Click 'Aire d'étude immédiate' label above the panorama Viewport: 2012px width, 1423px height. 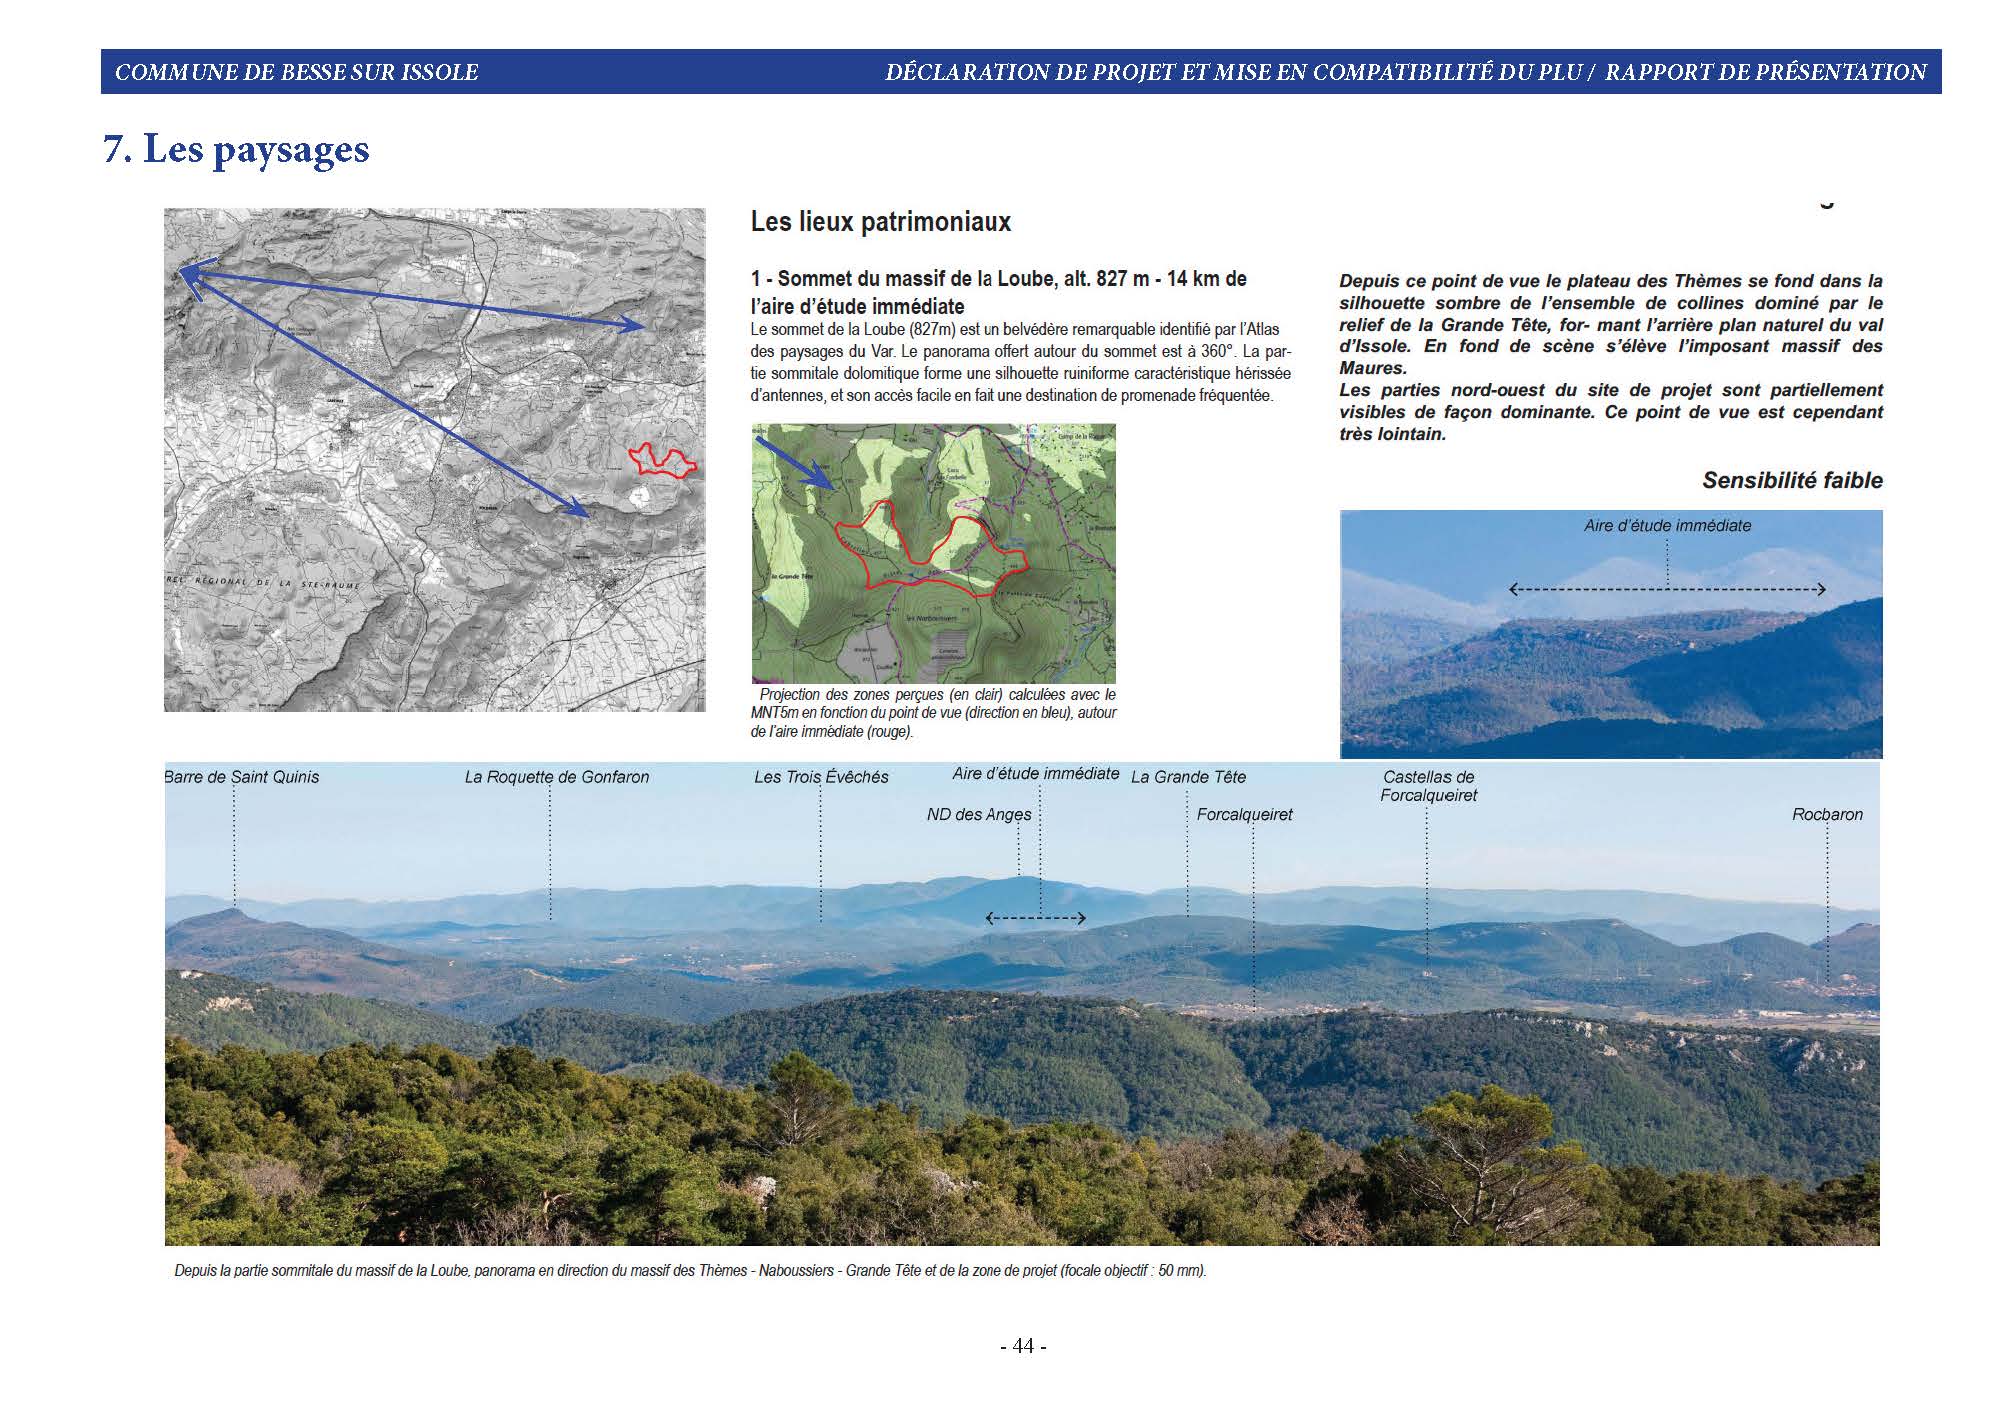pyautogui.click(x=1036, y=774)
